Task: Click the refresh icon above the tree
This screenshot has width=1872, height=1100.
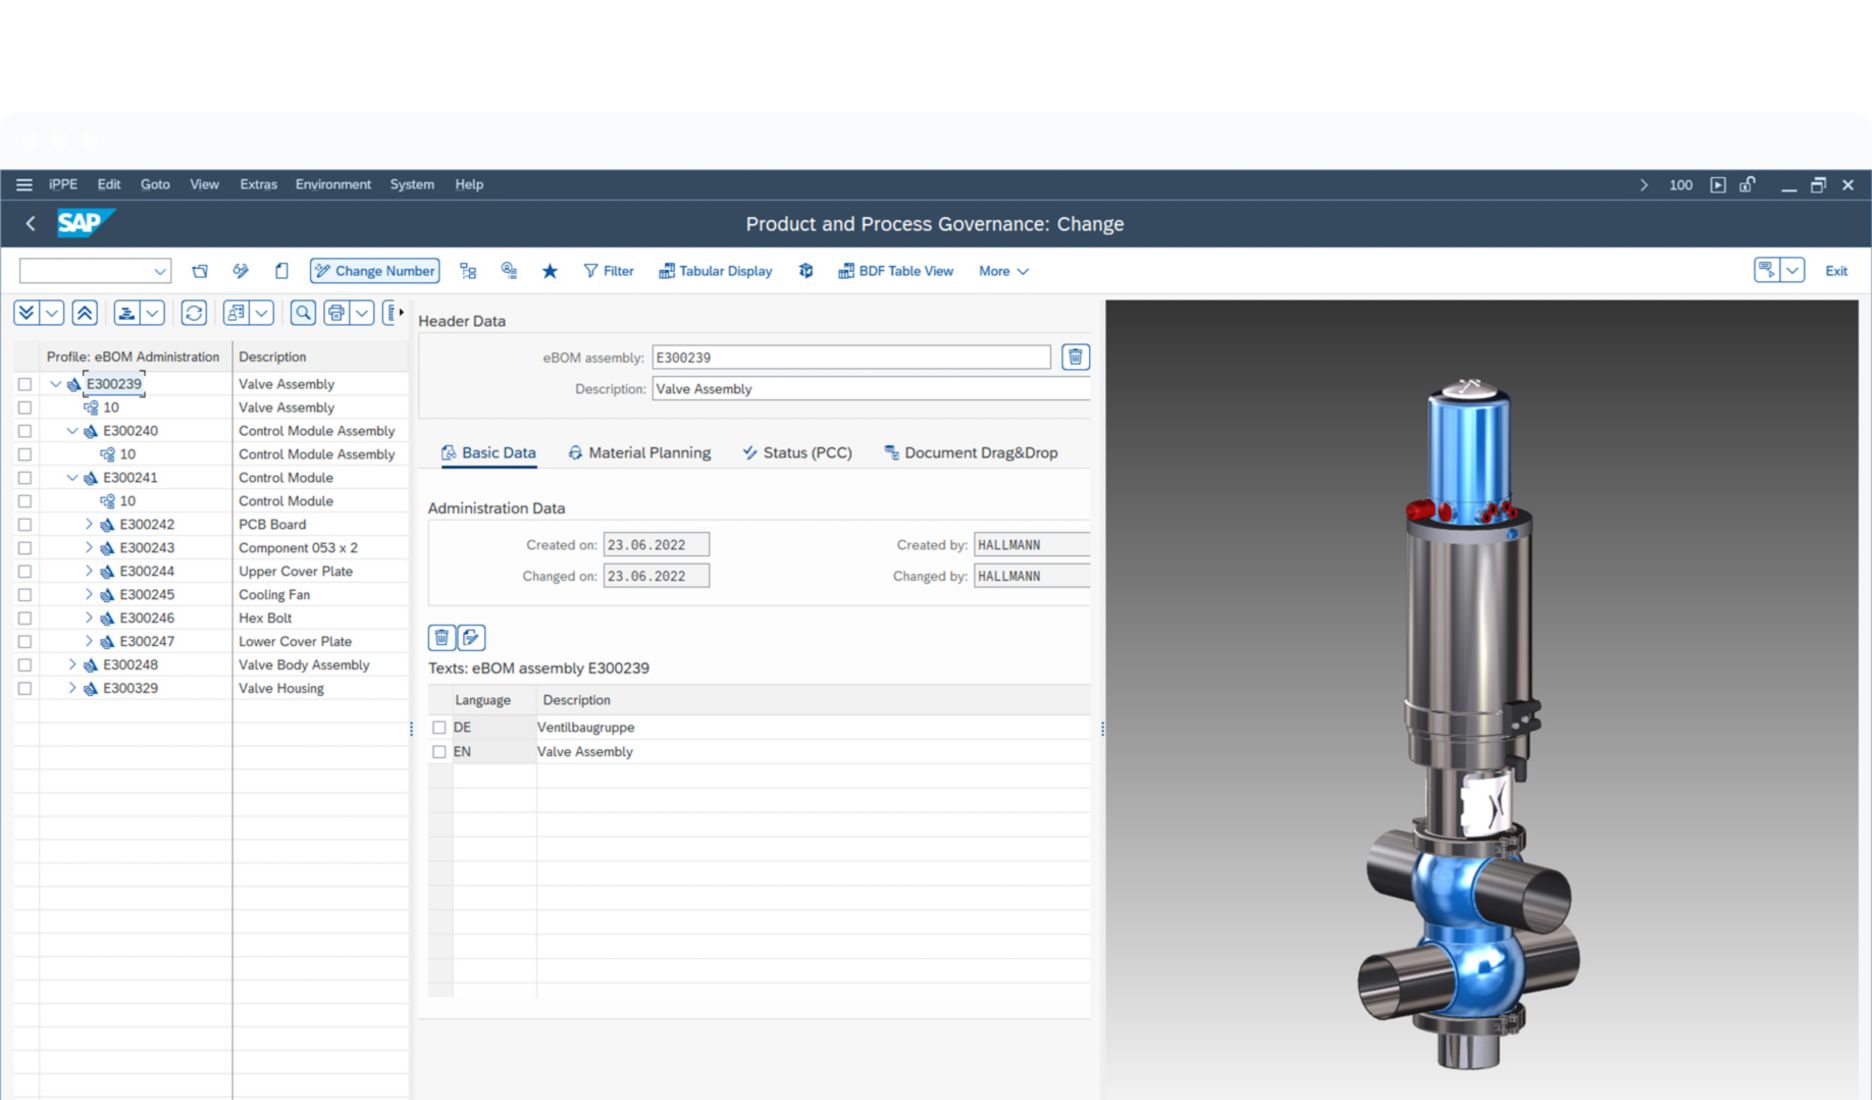Action: click(x=193, y=313)
